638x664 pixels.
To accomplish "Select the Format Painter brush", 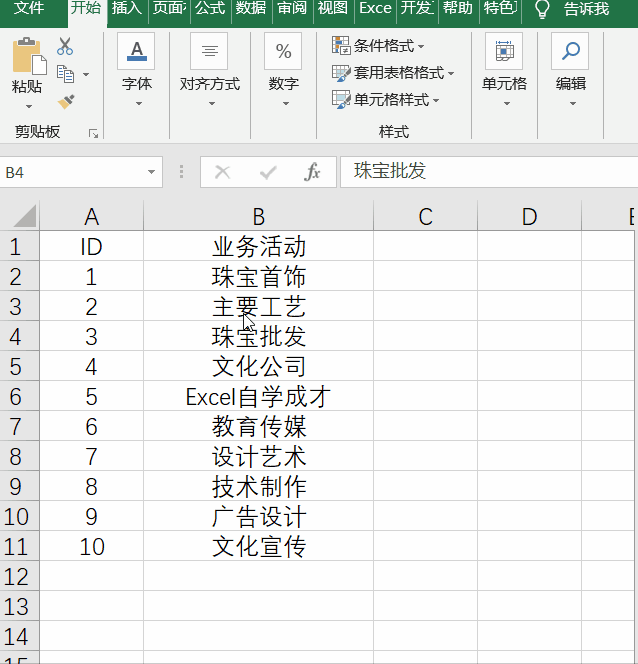I will [66, 102].
